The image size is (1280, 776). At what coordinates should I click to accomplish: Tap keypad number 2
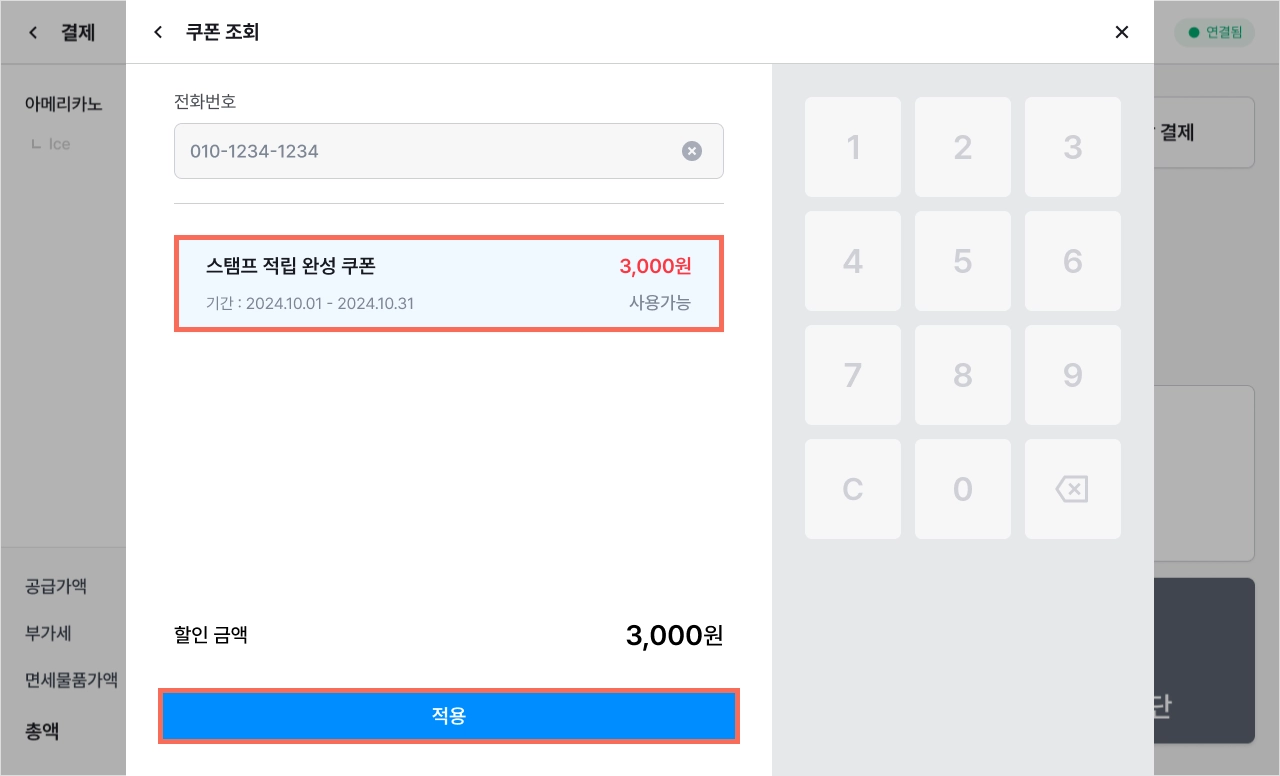[963, 147]
